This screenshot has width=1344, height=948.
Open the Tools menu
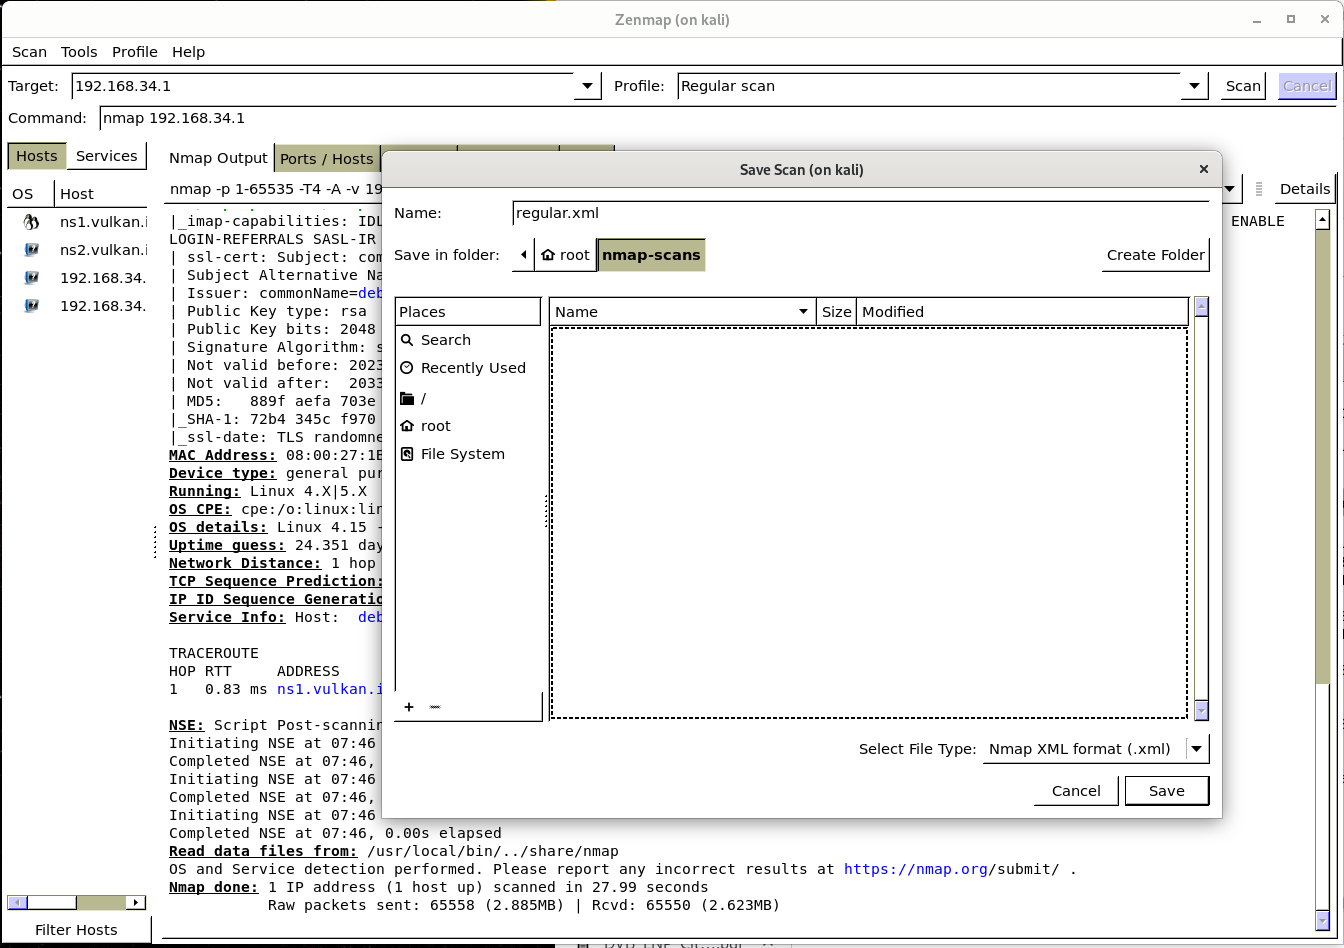point(79,52)
